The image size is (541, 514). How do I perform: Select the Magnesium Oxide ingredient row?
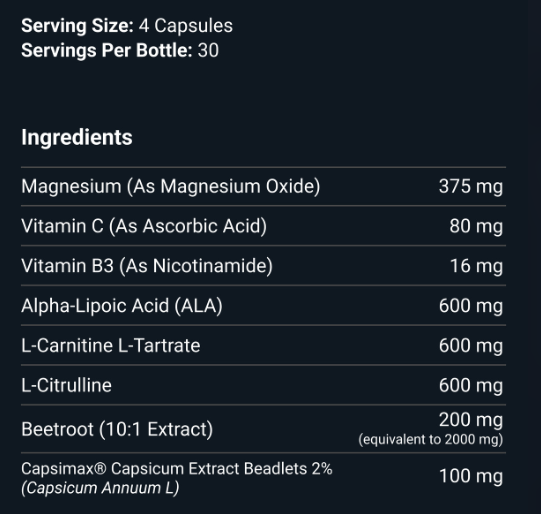pos(264,187)
